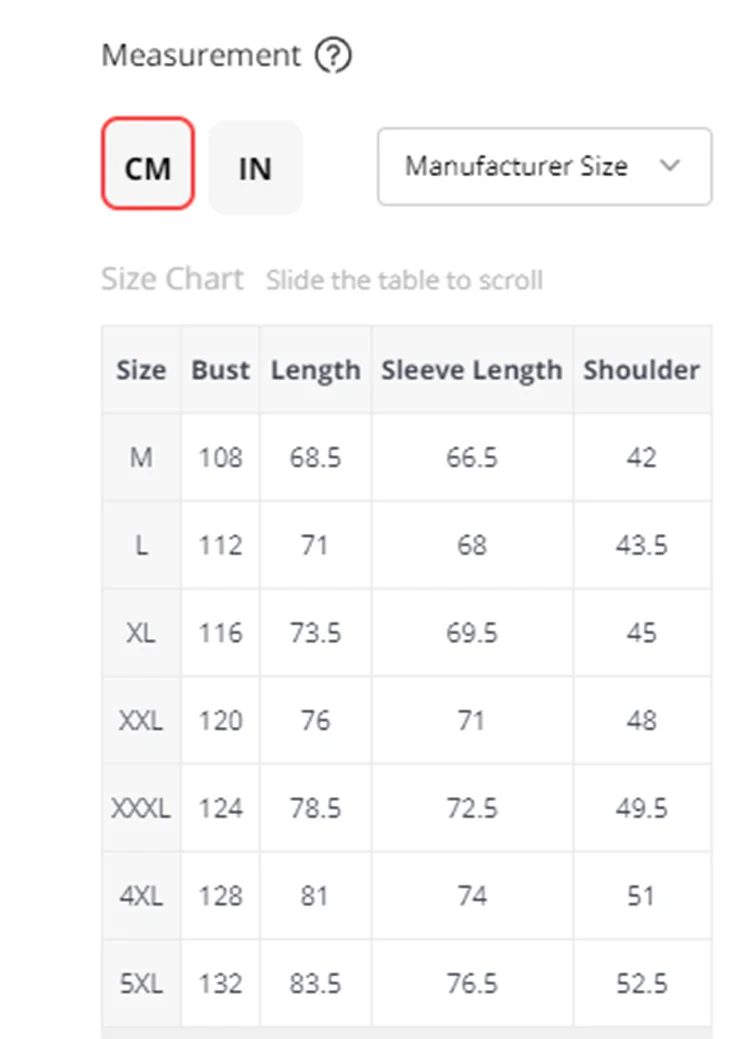
Task: Click the Shoulder column header
Action: [641, 370]
